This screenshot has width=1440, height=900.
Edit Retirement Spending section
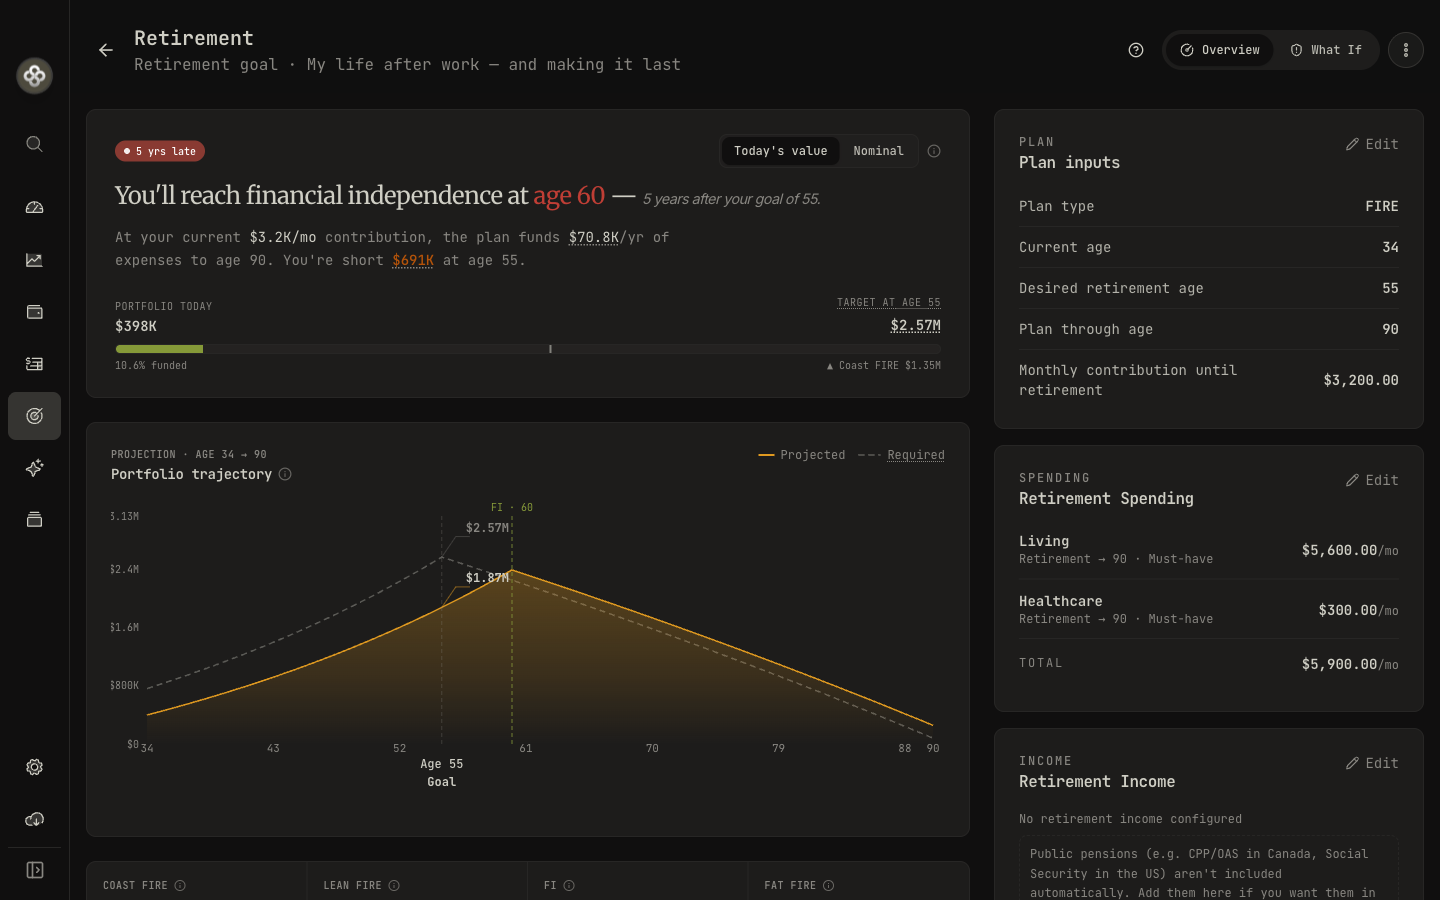pyautogui.click(x=1372, y=480)
